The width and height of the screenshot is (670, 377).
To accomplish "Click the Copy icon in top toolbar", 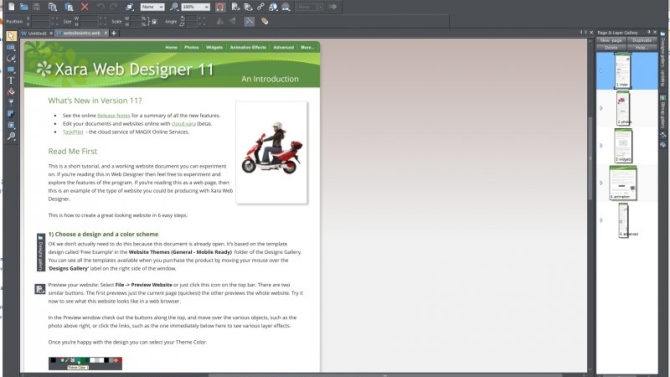I will click(53, 7).
